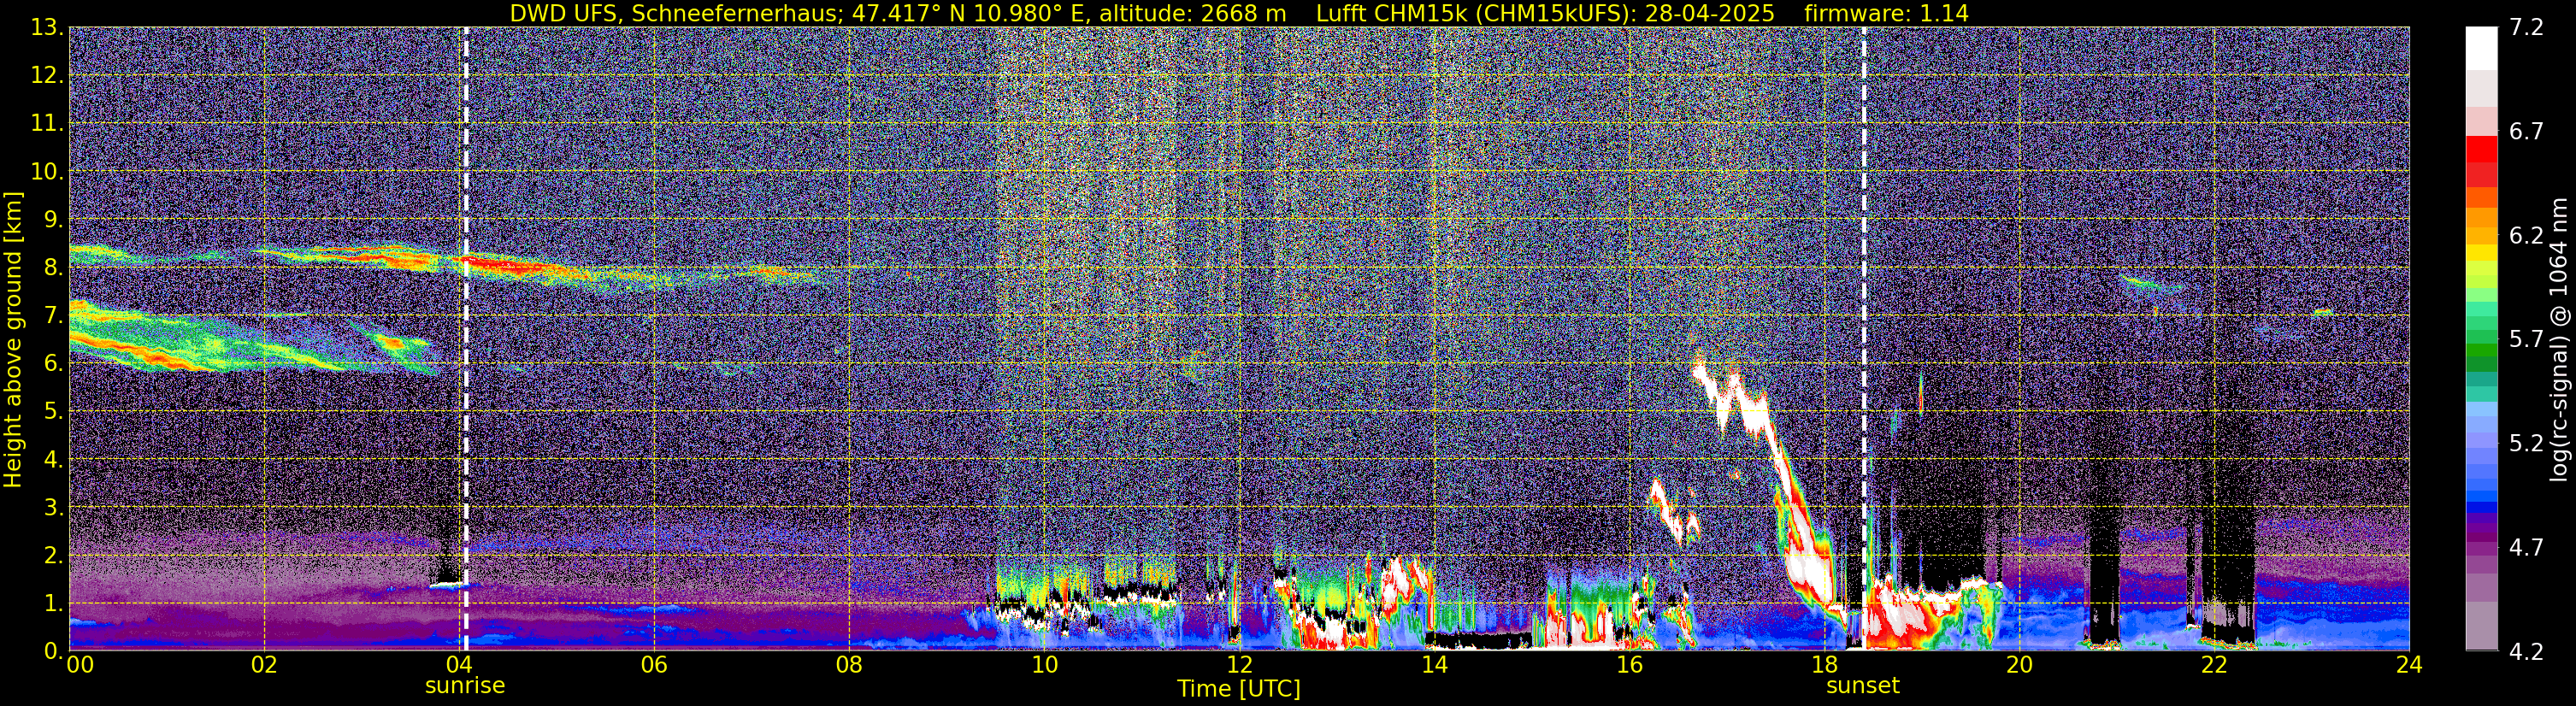This screenshot has height=706, width=2576.
Task: Click the sunrise label below the time axis
Action: [x=465, y=686]
